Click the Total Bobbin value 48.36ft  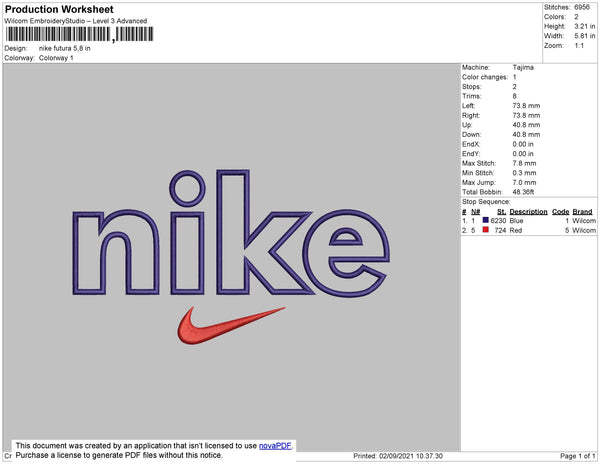(523, 192)
